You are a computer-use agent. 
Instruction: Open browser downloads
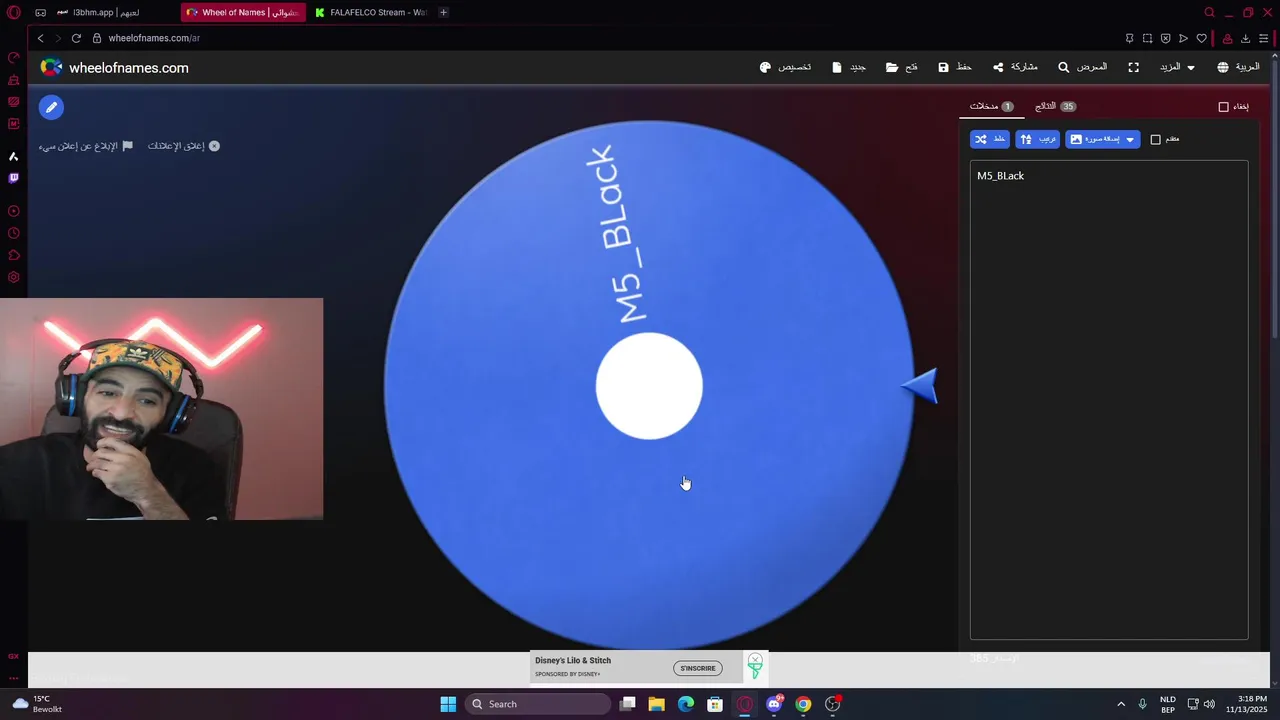pos(1245,38)
